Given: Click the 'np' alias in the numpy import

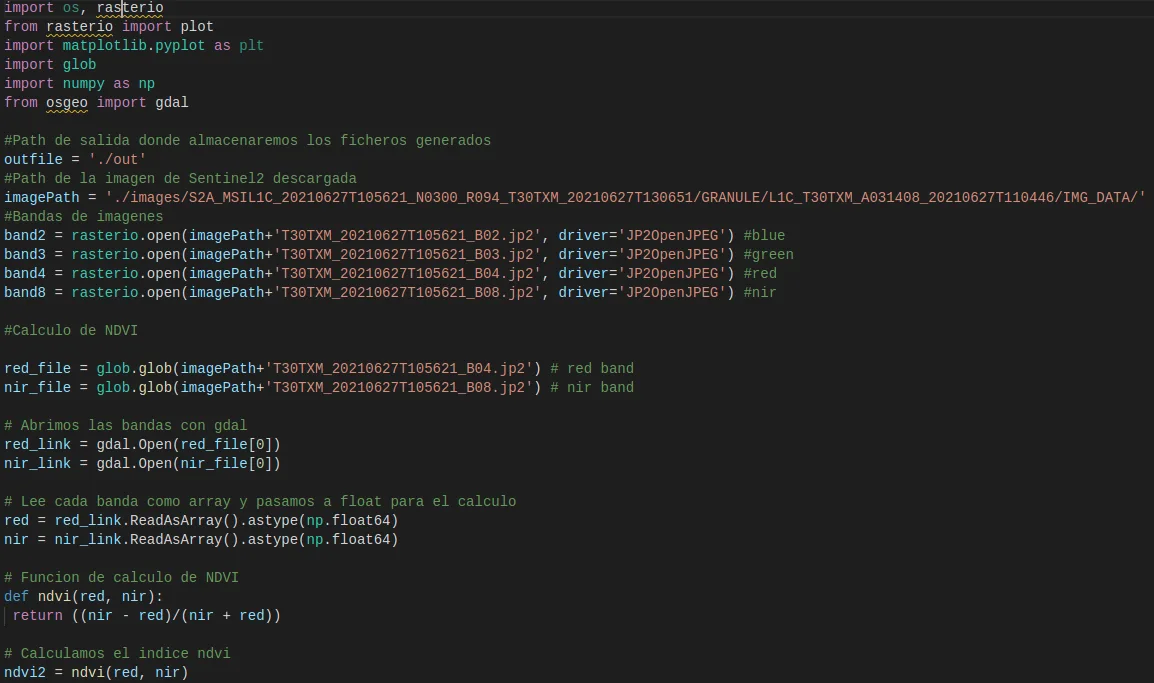Looking at the screenshot, I should coord(146,84).
